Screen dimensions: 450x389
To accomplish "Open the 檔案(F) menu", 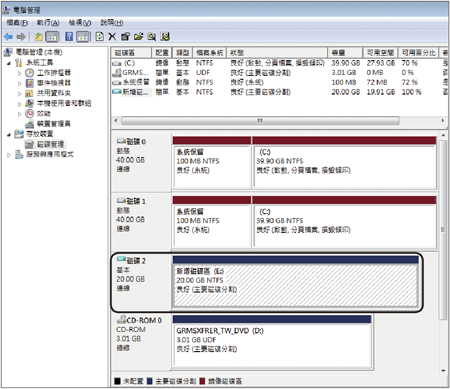I will point(17,23).
